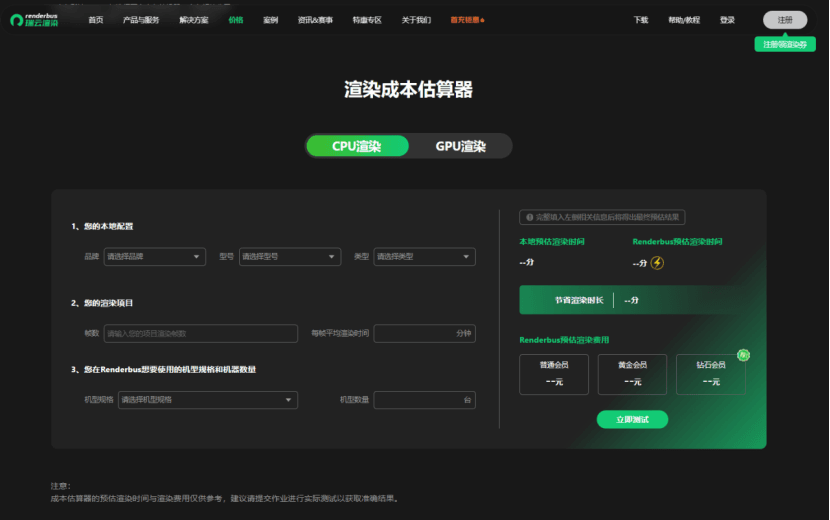Click the 渲染成本估算器 heading
Viewport: 830px width, 520px height.
(x=408, y=89)
